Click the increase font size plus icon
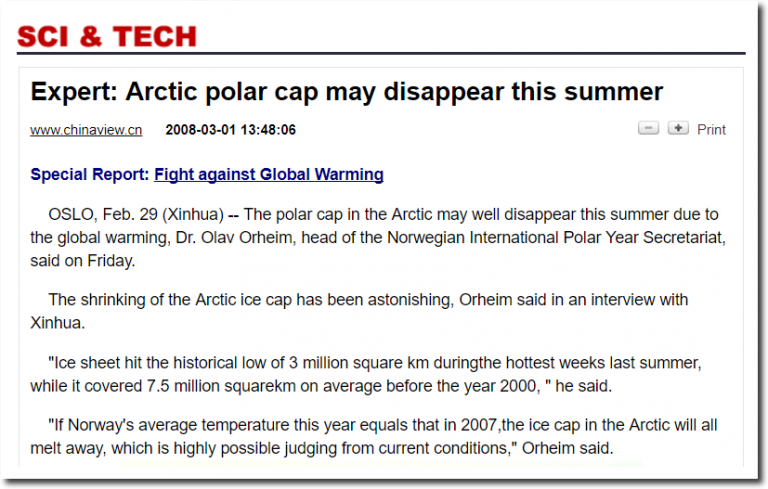 (x=678, y=128)
